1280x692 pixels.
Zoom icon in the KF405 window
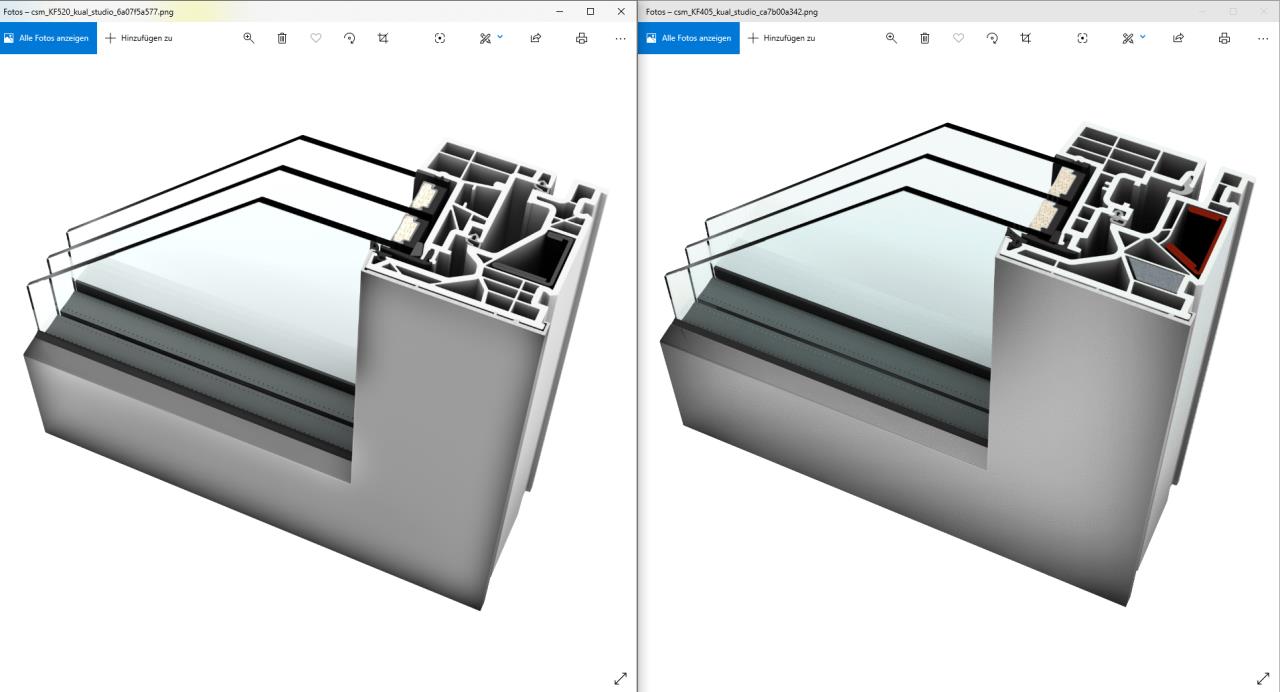tap(892, 38)
